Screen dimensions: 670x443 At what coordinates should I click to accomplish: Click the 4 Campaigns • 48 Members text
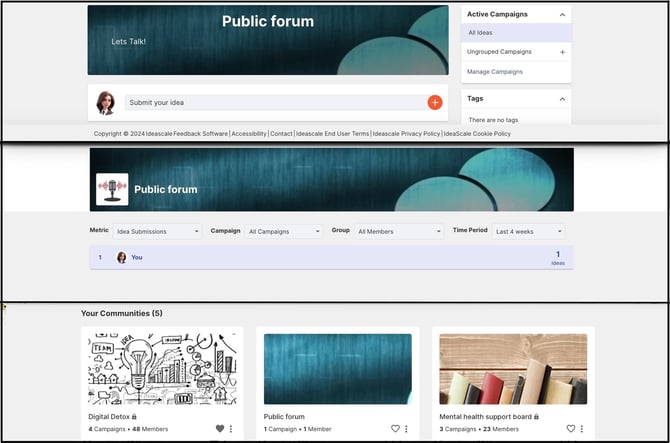click(x=128, y=429)
